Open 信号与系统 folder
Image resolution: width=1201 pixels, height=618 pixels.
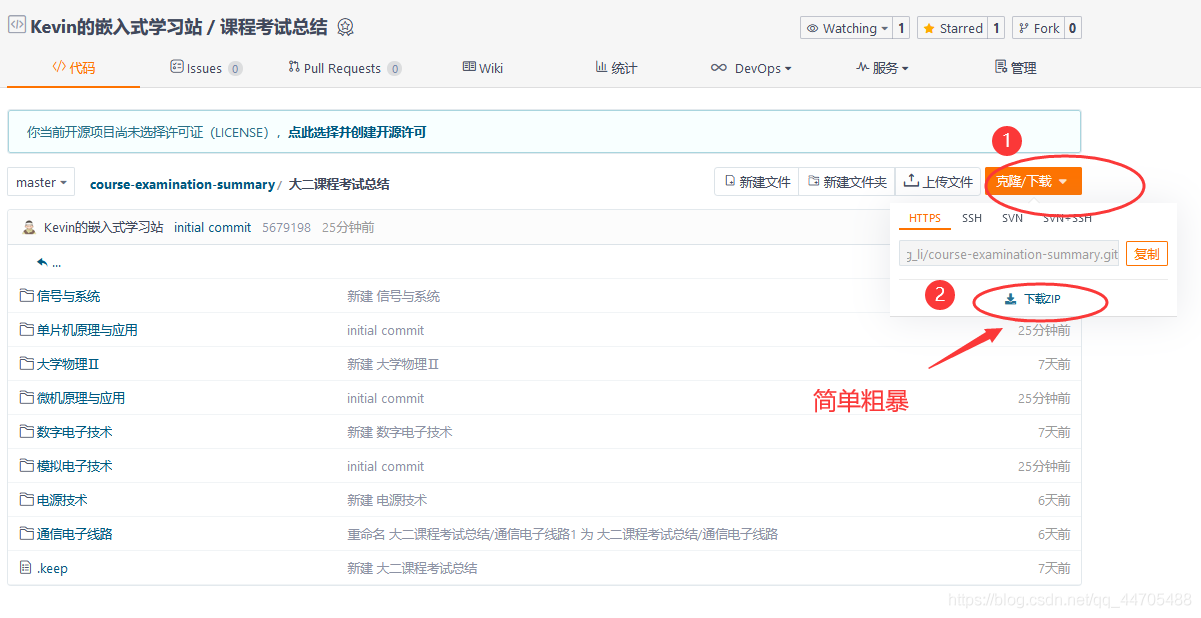click(68, 296)
